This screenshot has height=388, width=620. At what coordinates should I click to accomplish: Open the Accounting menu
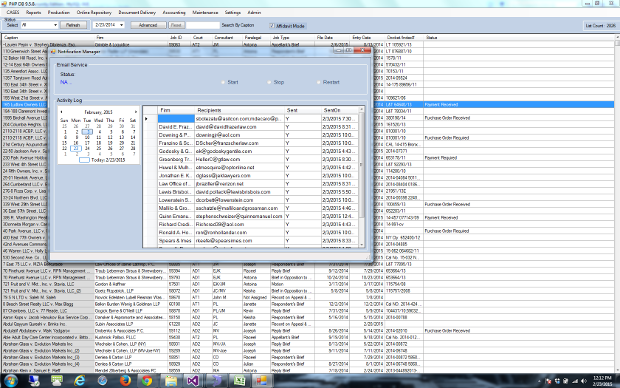pos(174,13)
